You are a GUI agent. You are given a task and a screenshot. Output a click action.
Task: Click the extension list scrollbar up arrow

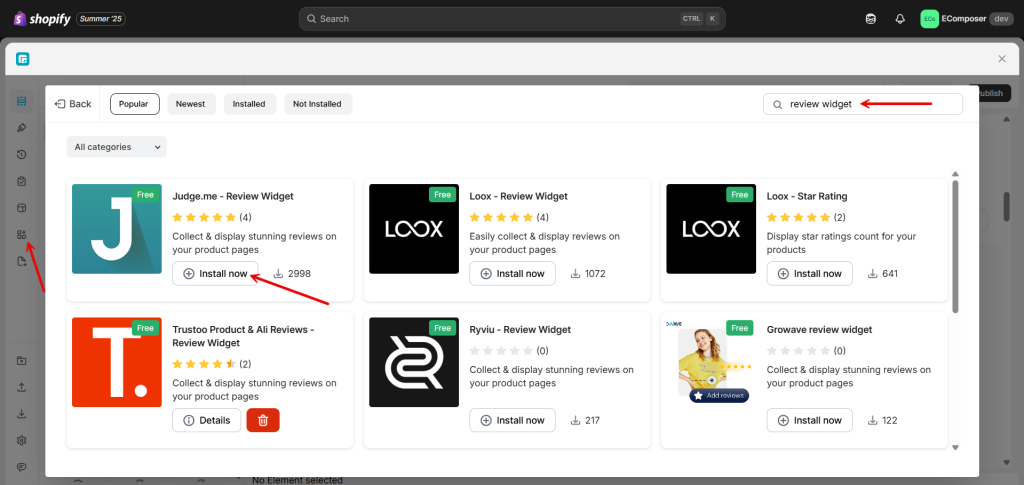coord(955,174)
